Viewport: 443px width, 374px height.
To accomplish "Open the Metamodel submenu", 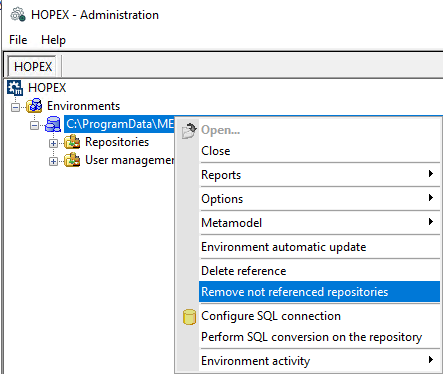I will point(319,223).
